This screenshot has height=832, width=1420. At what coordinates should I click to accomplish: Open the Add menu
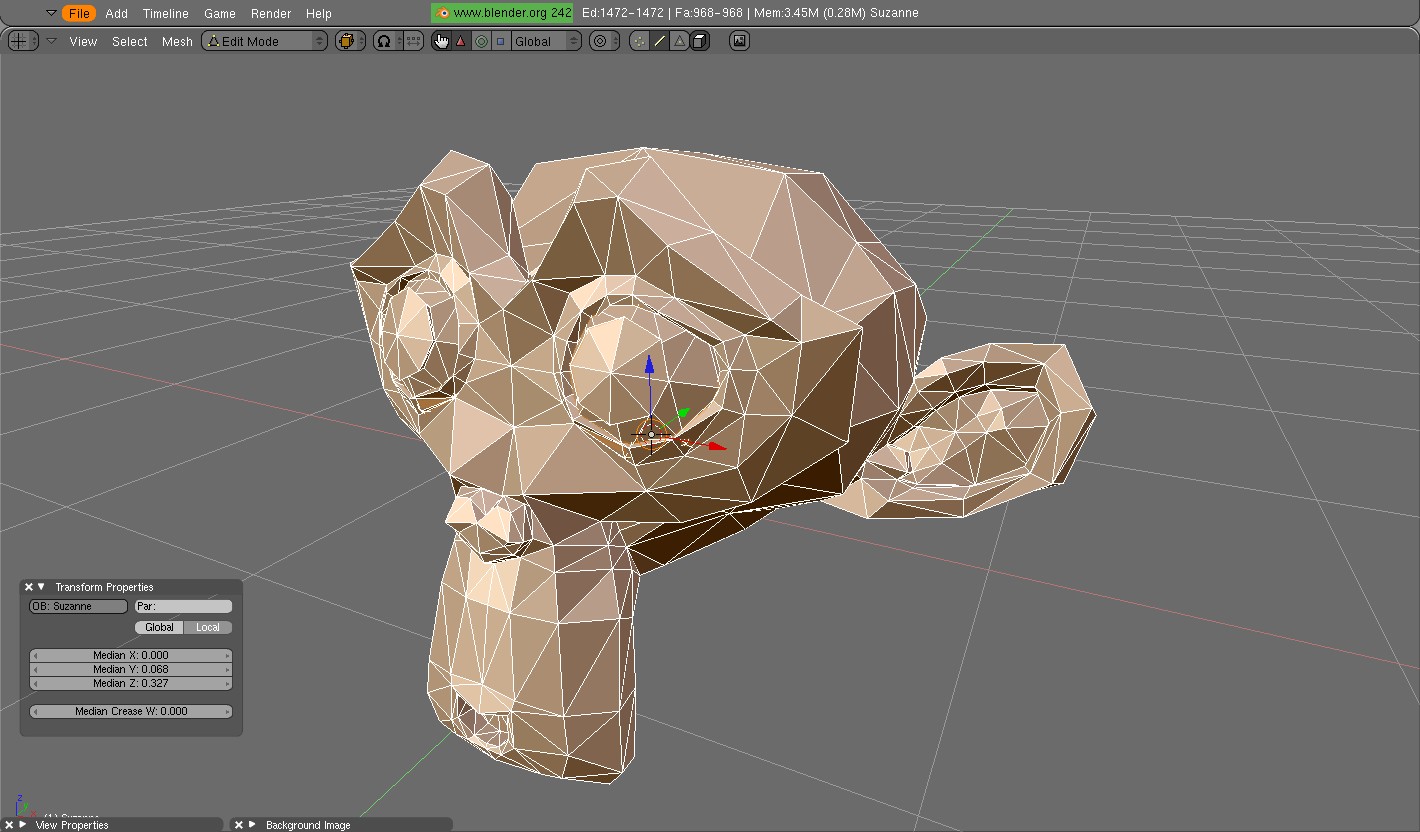116,13
